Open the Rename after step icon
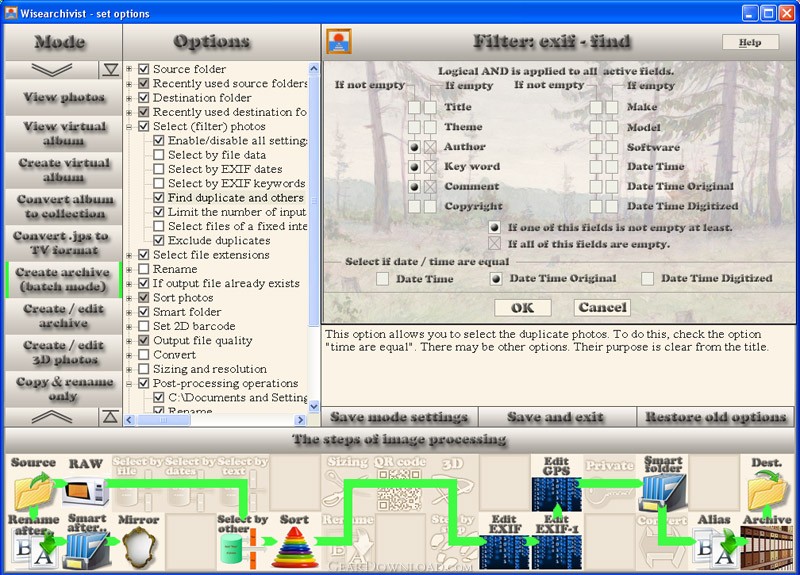 (34, 551)
